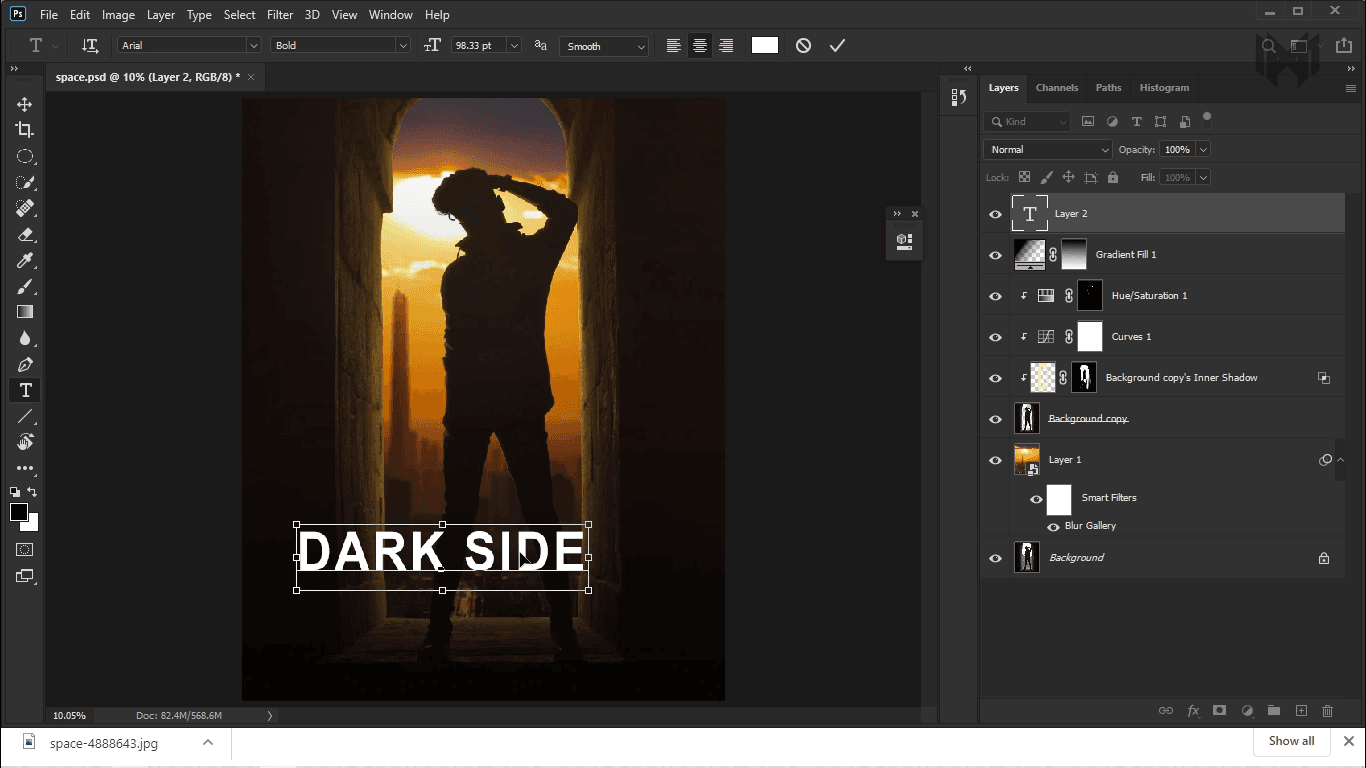Open the Fill slider dropdown
The image size is (1366, 768).
click(1203, 177)
